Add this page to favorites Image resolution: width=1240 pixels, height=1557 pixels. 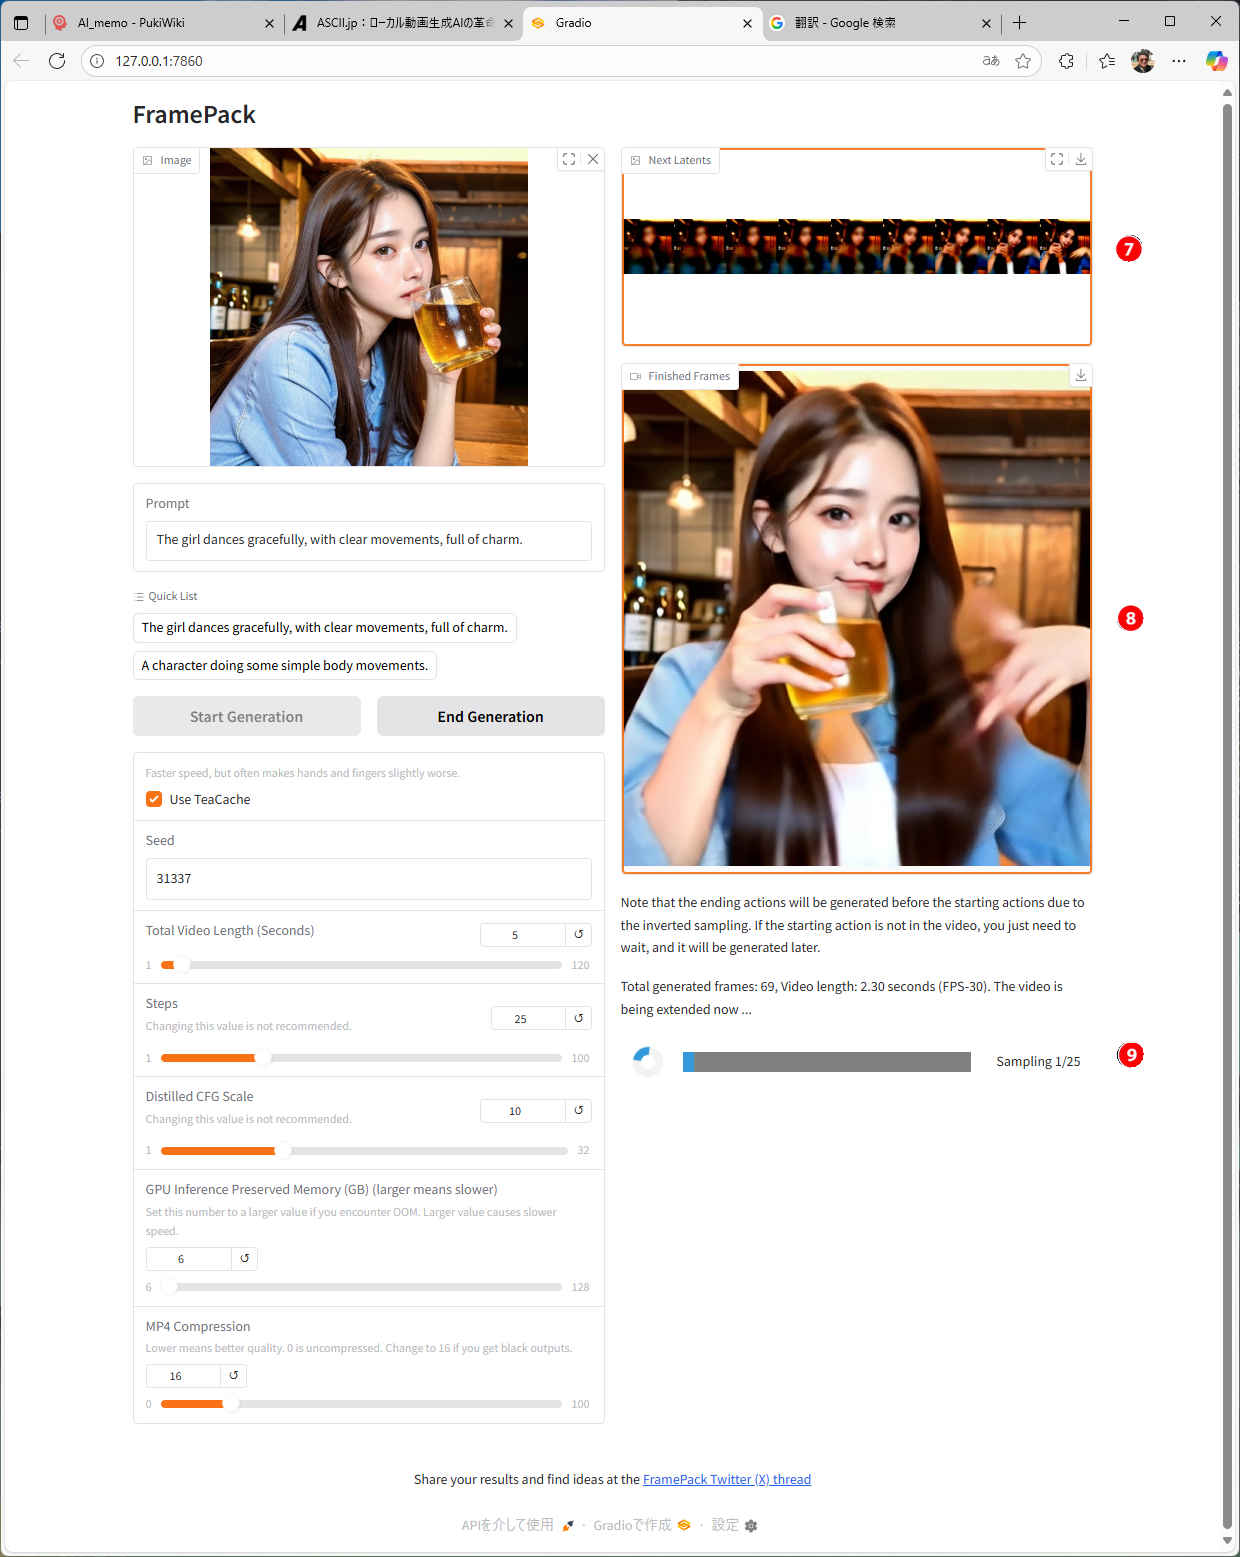[x=1023, y=61]
